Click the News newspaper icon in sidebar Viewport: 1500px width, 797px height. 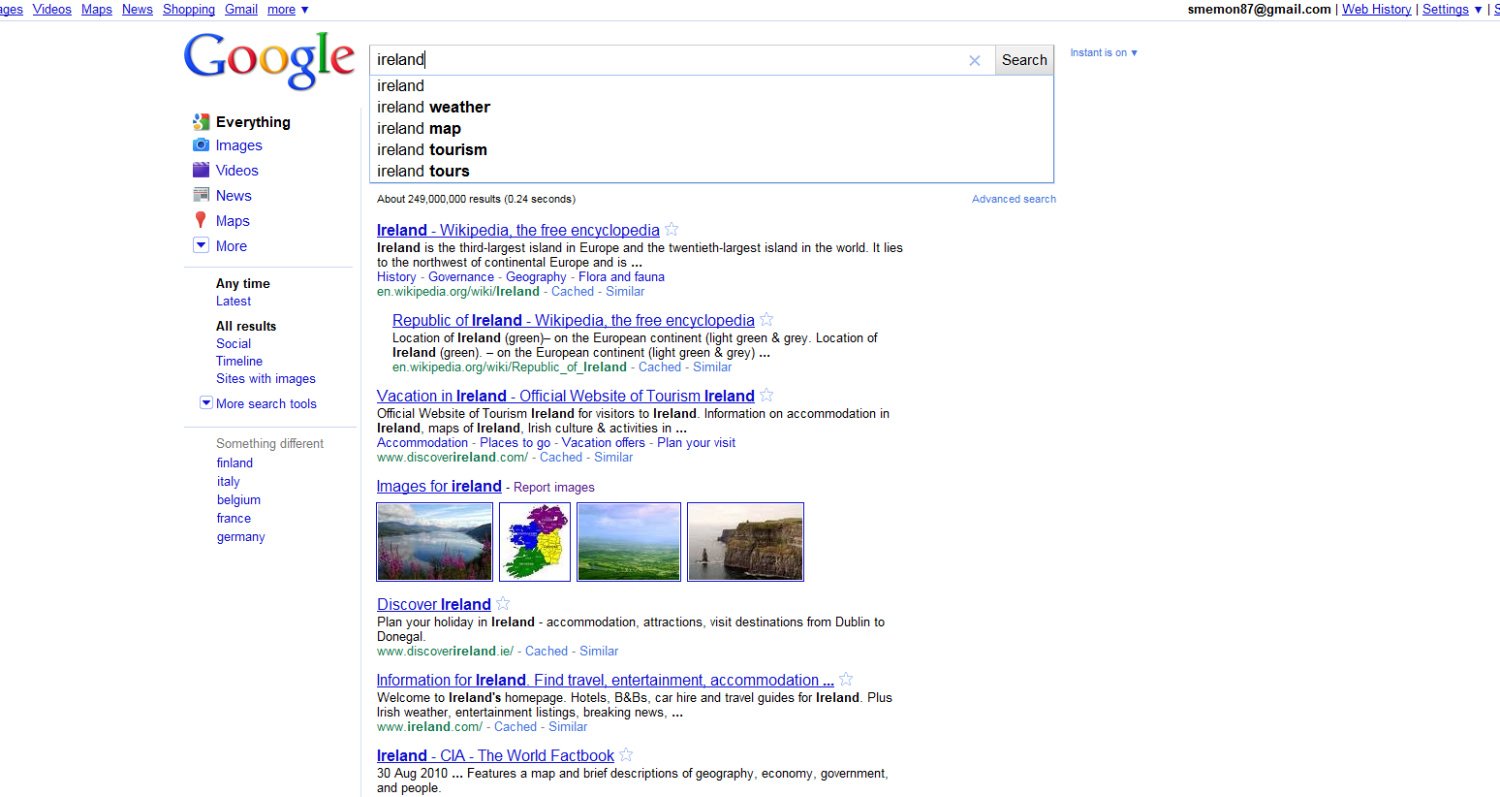coord(201,195)
